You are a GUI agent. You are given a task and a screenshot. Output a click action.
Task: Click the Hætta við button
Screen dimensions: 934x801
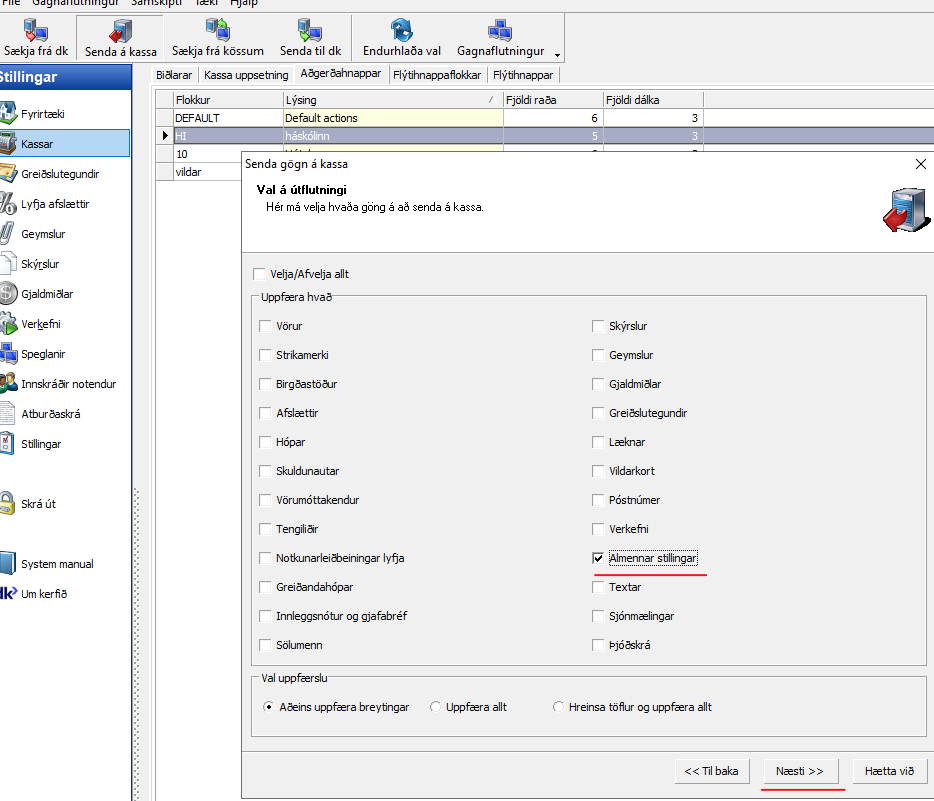tap(889, 771)
